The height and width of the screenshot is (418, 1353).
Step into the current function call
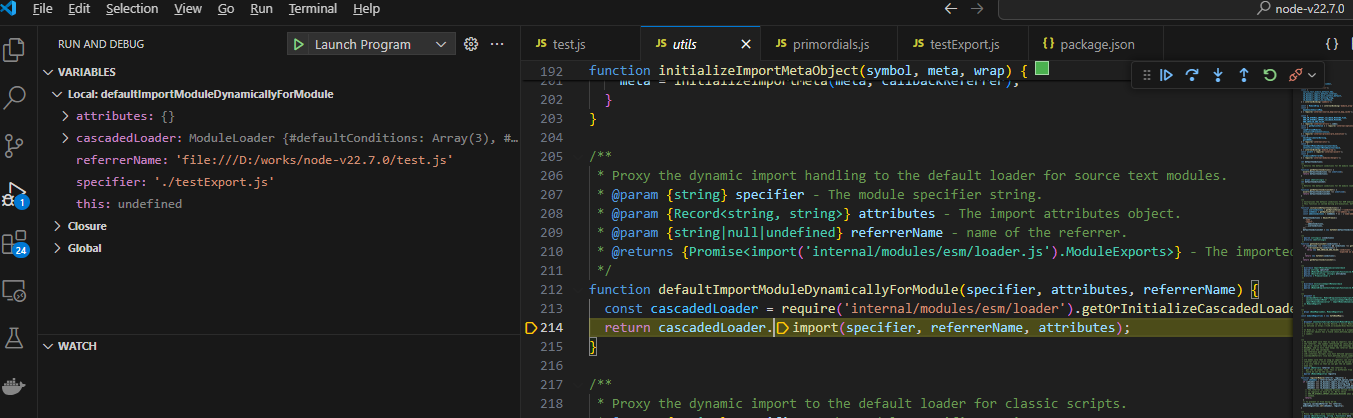point(1218,75)
